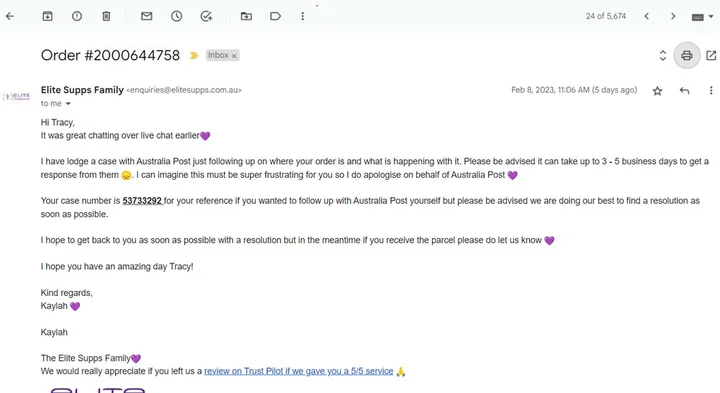Image resolution: width=720 pixels, height=393 pixels.
Task: Expand all messages in the conversation
Action: [x=663, y=56]
